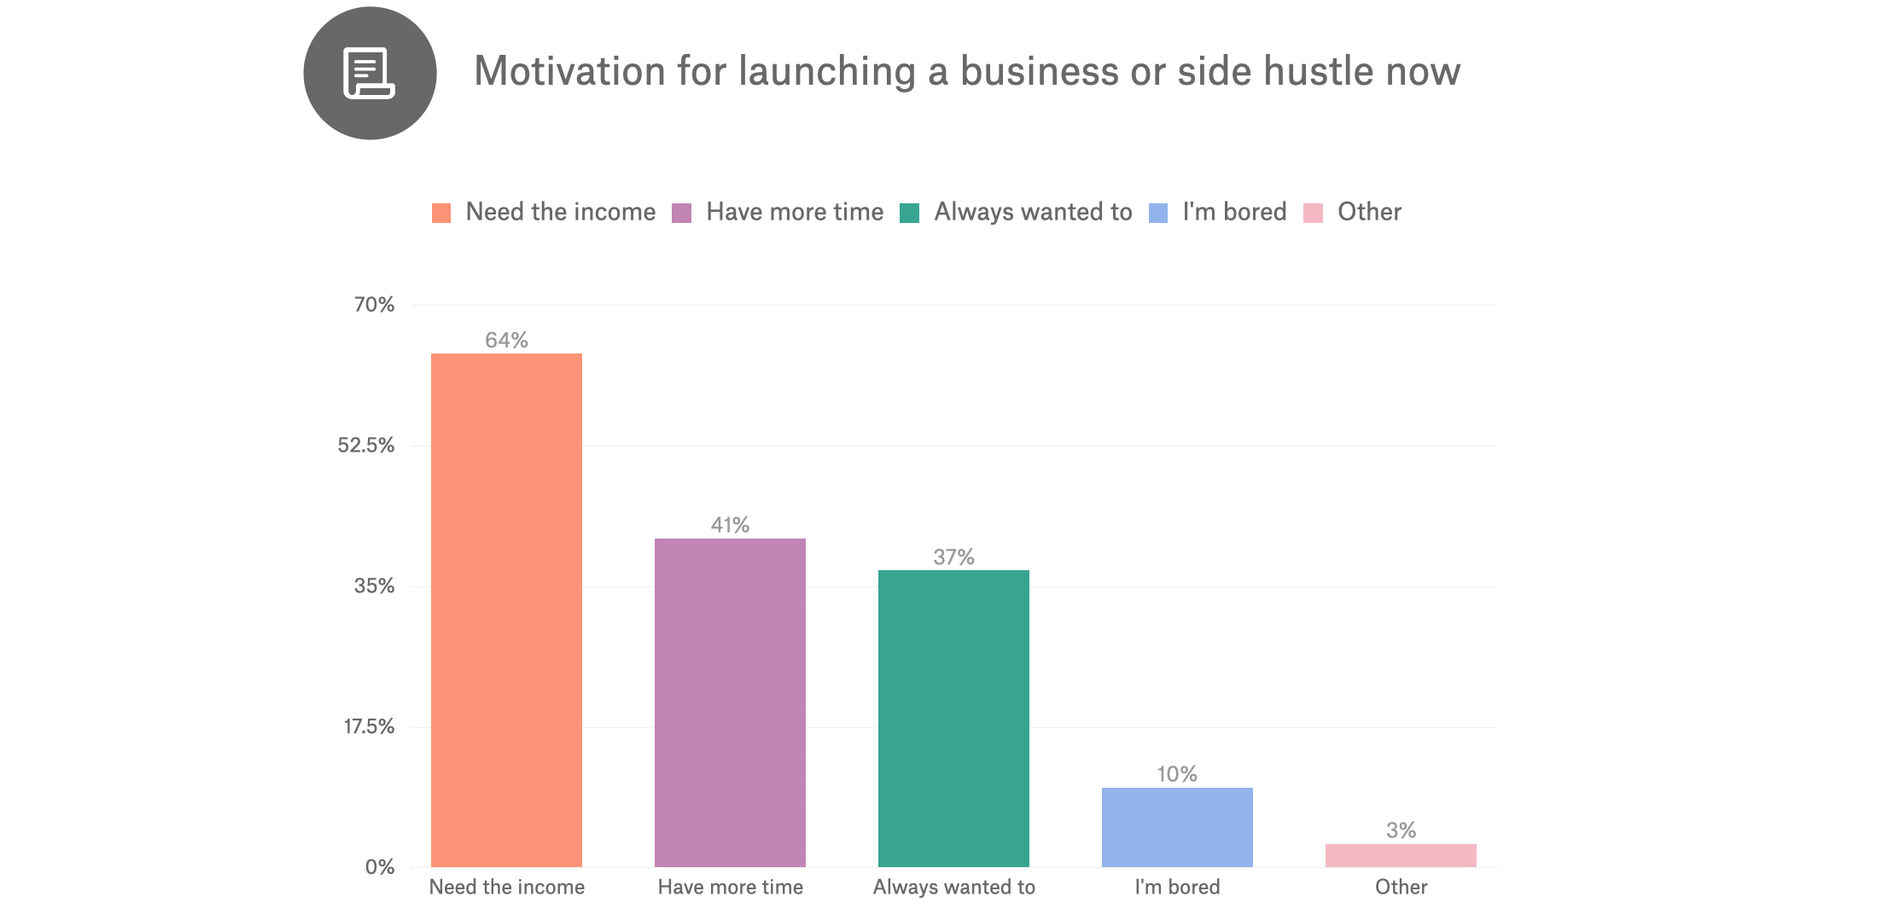This screenshot has width=1880, height=914.
Task: Select the pink 3% Other bar
Action: (1400, 855)
